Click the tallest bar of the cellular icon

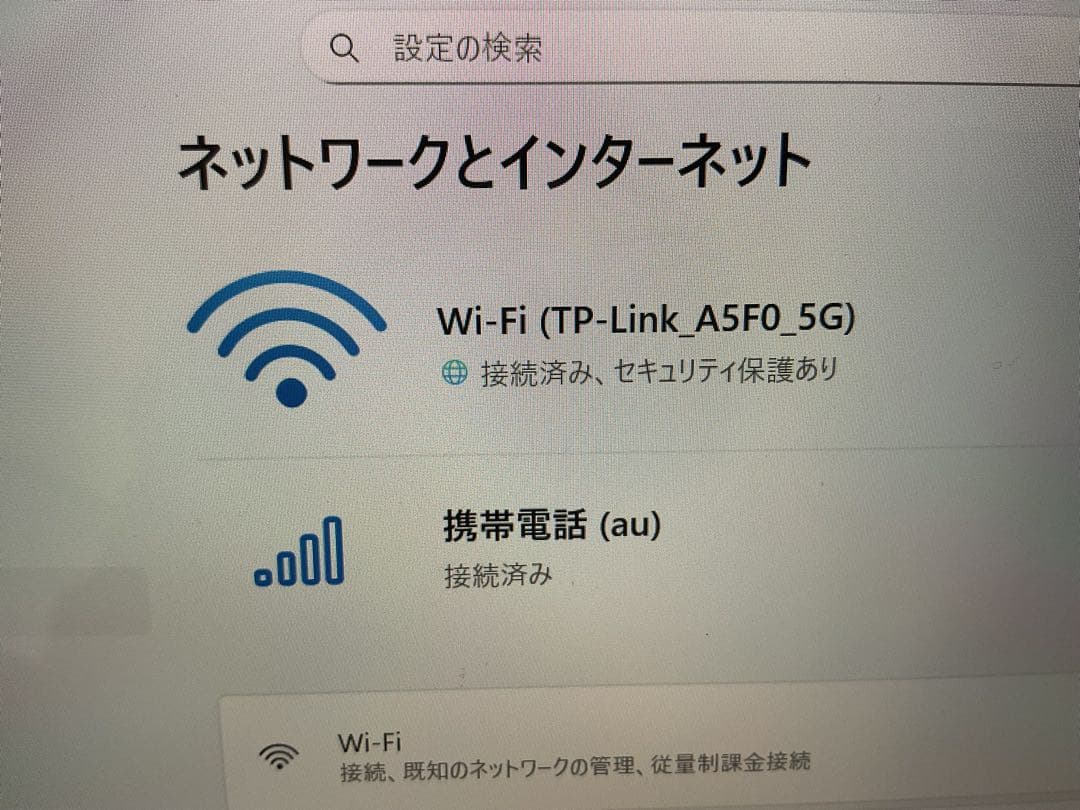tap(333, 551)
